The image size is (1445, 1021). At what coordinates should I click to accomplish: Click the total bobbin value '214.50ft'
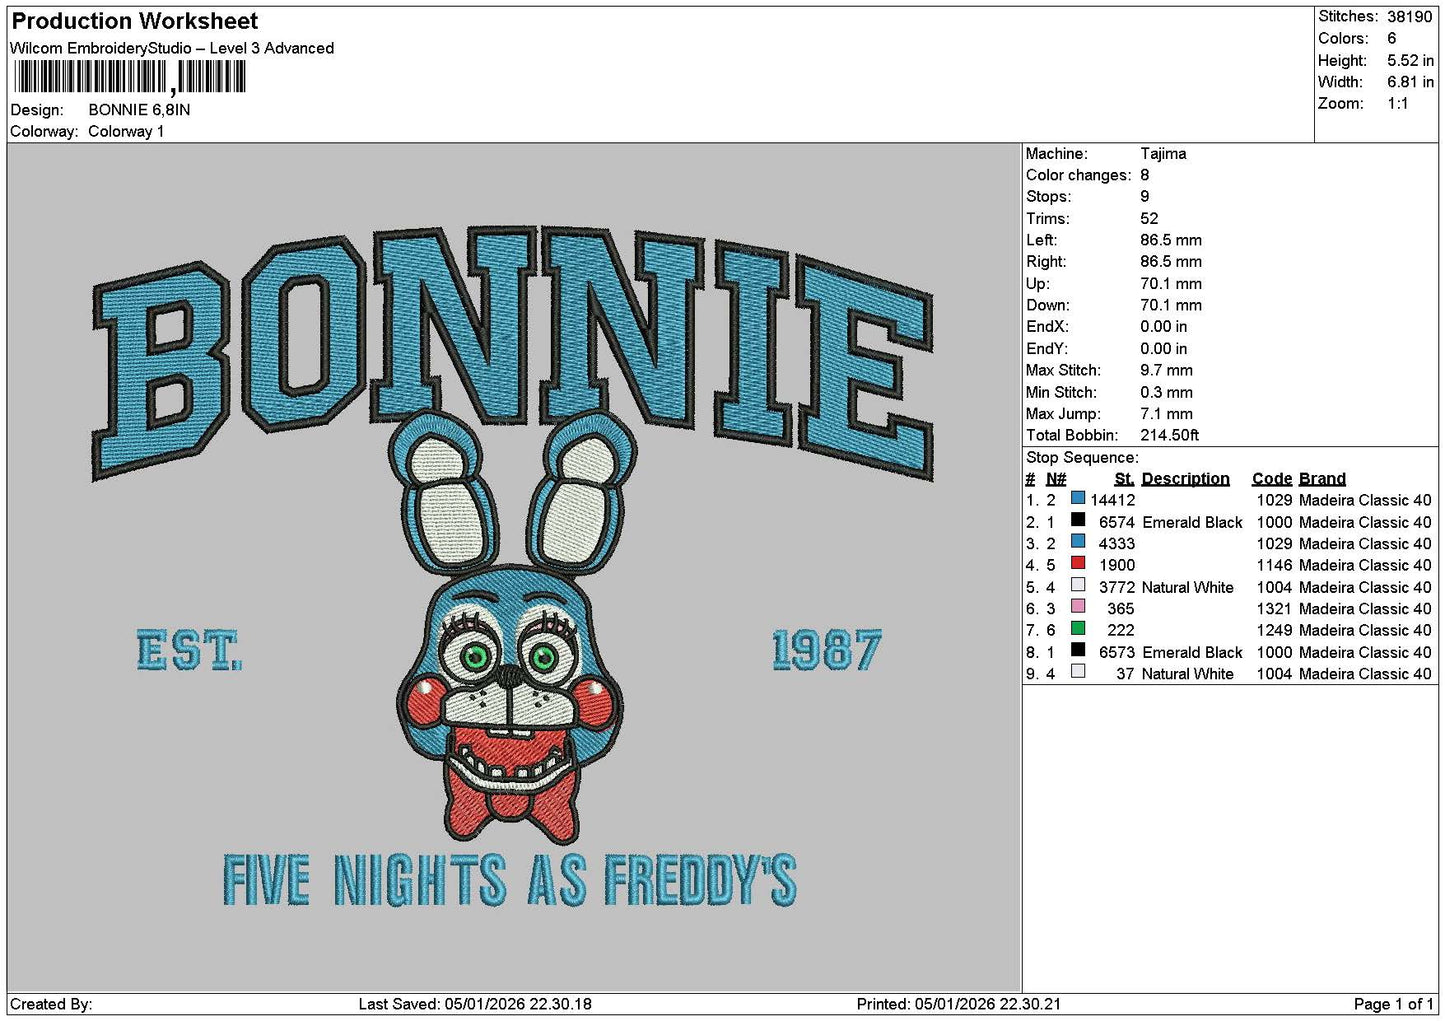1169,435
